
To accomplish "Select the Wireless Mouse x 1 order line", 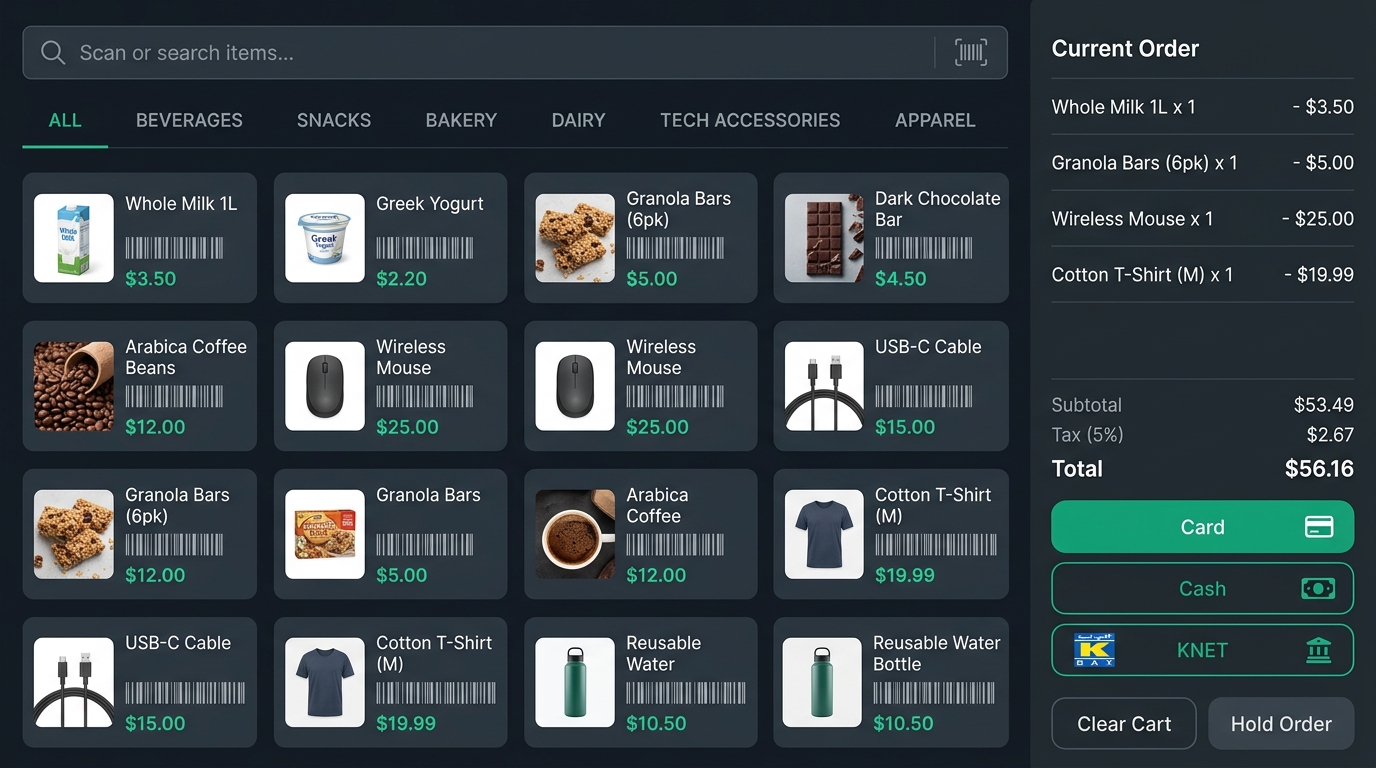I will tap(1203, 219).
